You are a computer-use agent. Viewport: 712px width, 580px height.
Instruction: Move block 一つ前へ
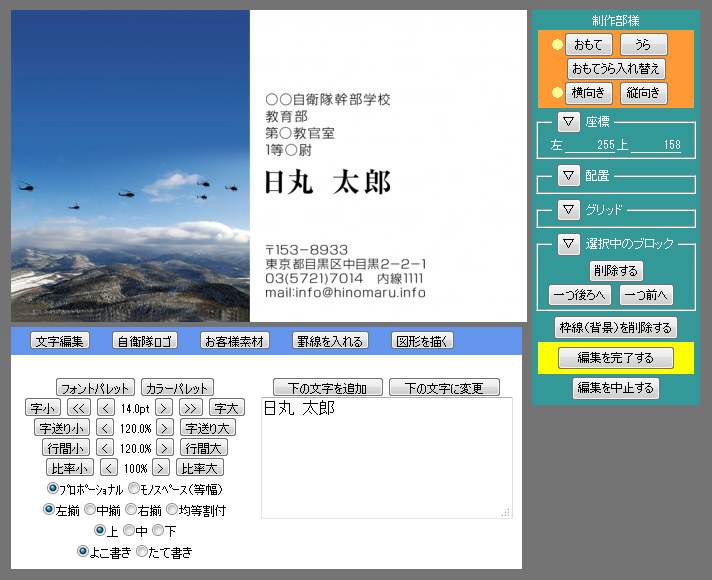pyautogui.click(x=646, y=295)
